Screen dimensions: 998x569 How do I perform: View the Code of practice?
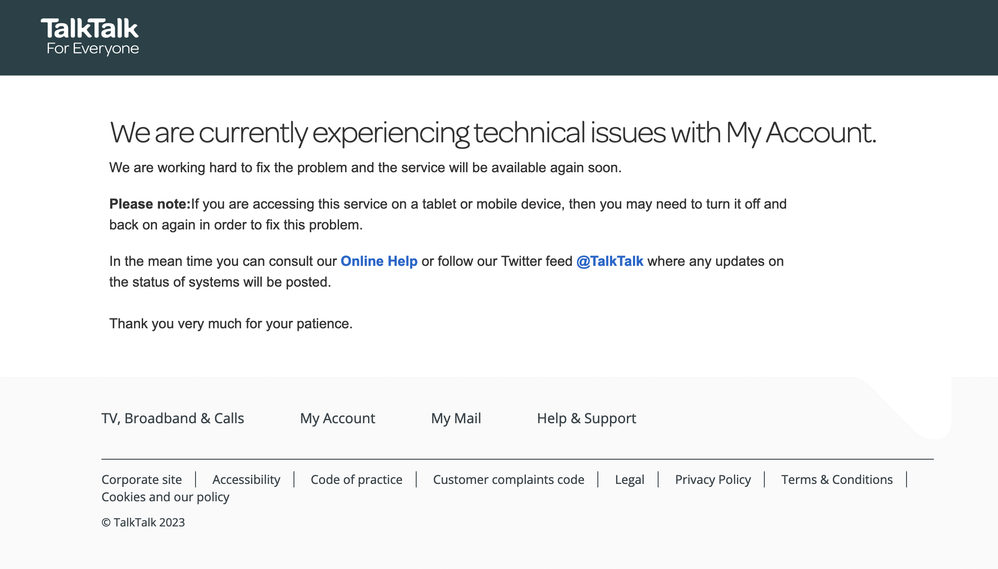point(356,479)
